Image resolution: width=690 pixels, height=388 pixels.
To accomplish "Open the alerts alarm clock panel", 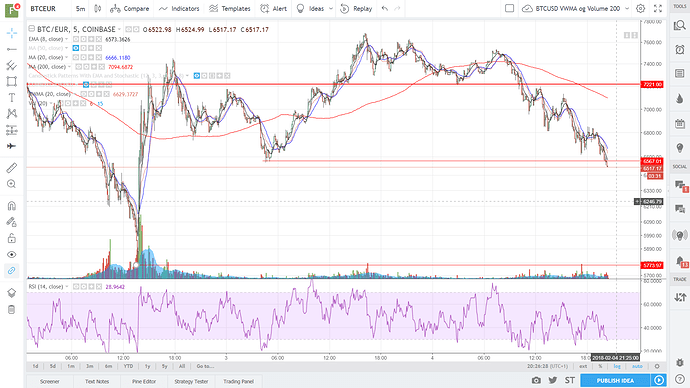I will 679,49.
